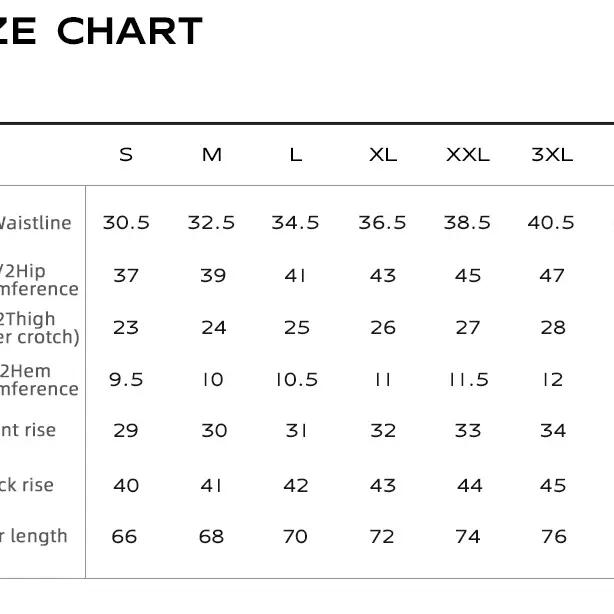Click the XXL size column header

[x=468, y=155]
